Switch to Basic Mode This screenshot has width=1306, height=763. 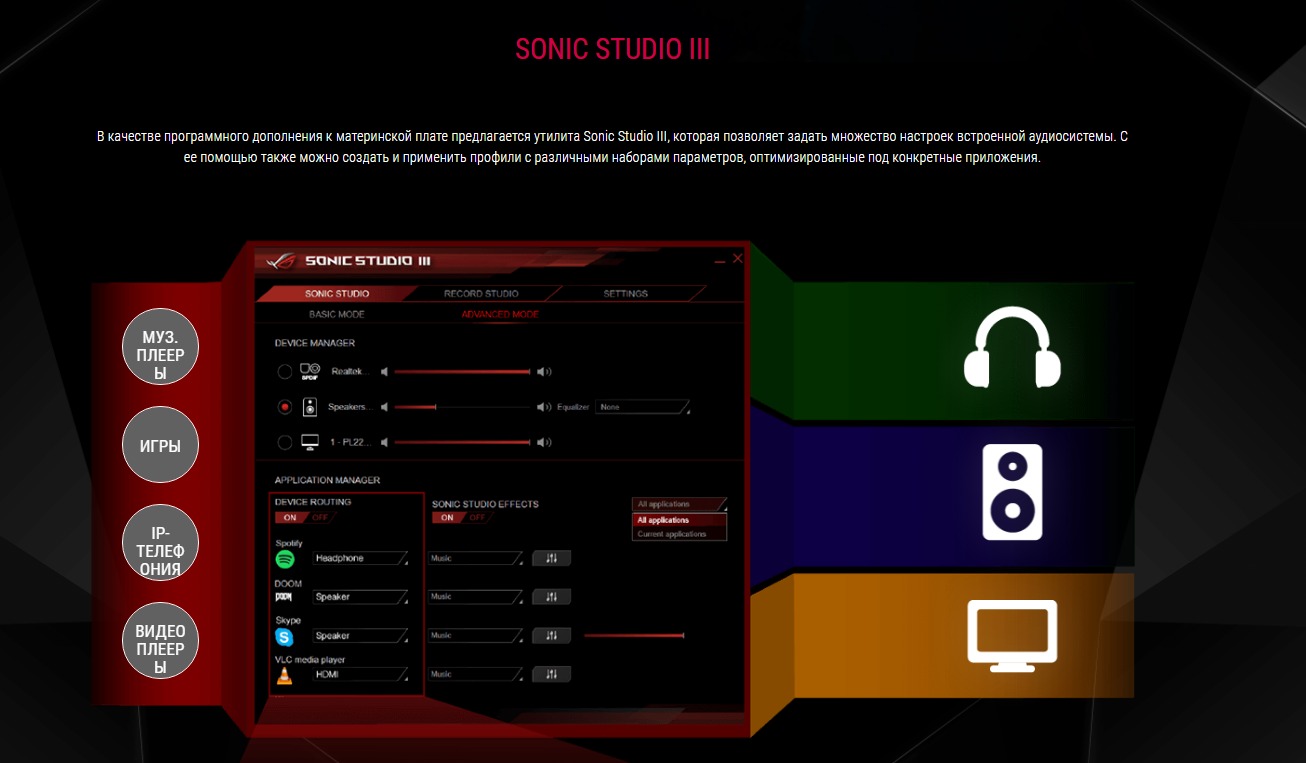point(337,315)
